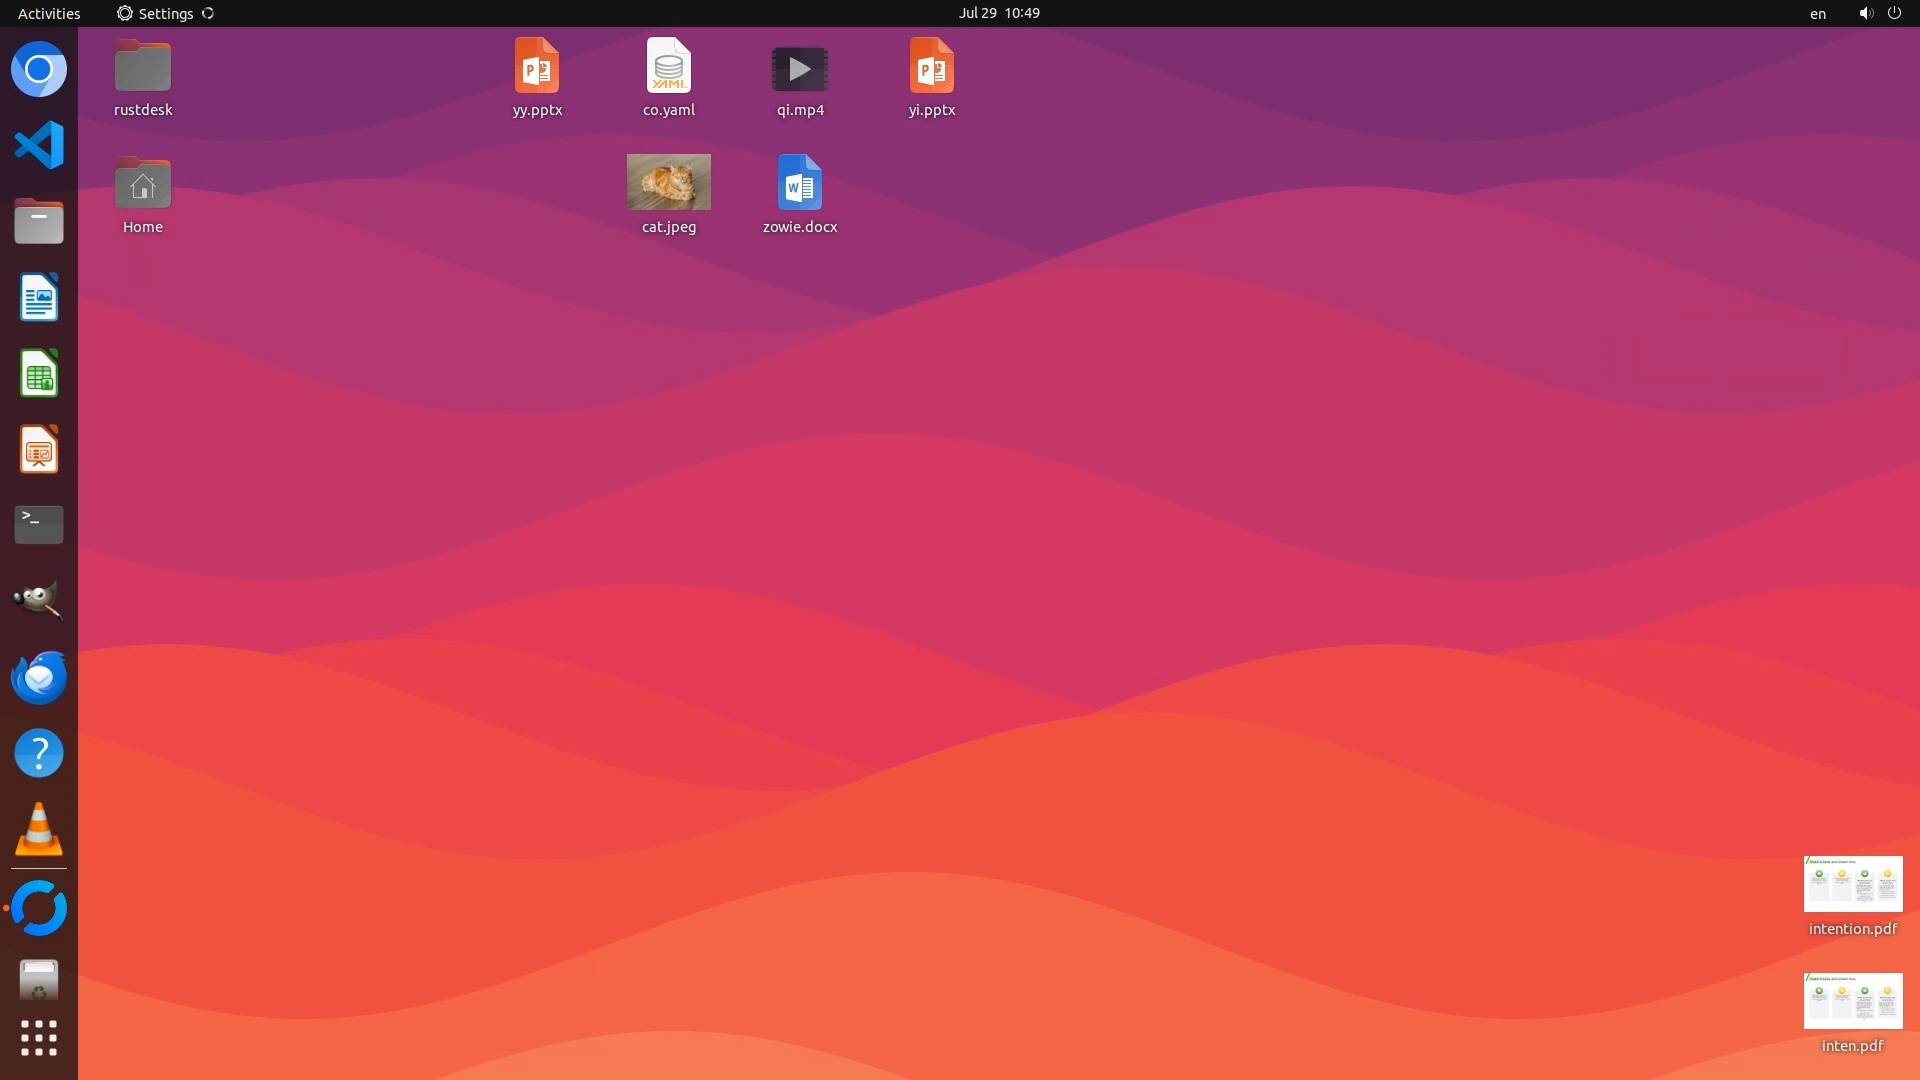Launch GIMP image editor from dock

pos(39,601)
